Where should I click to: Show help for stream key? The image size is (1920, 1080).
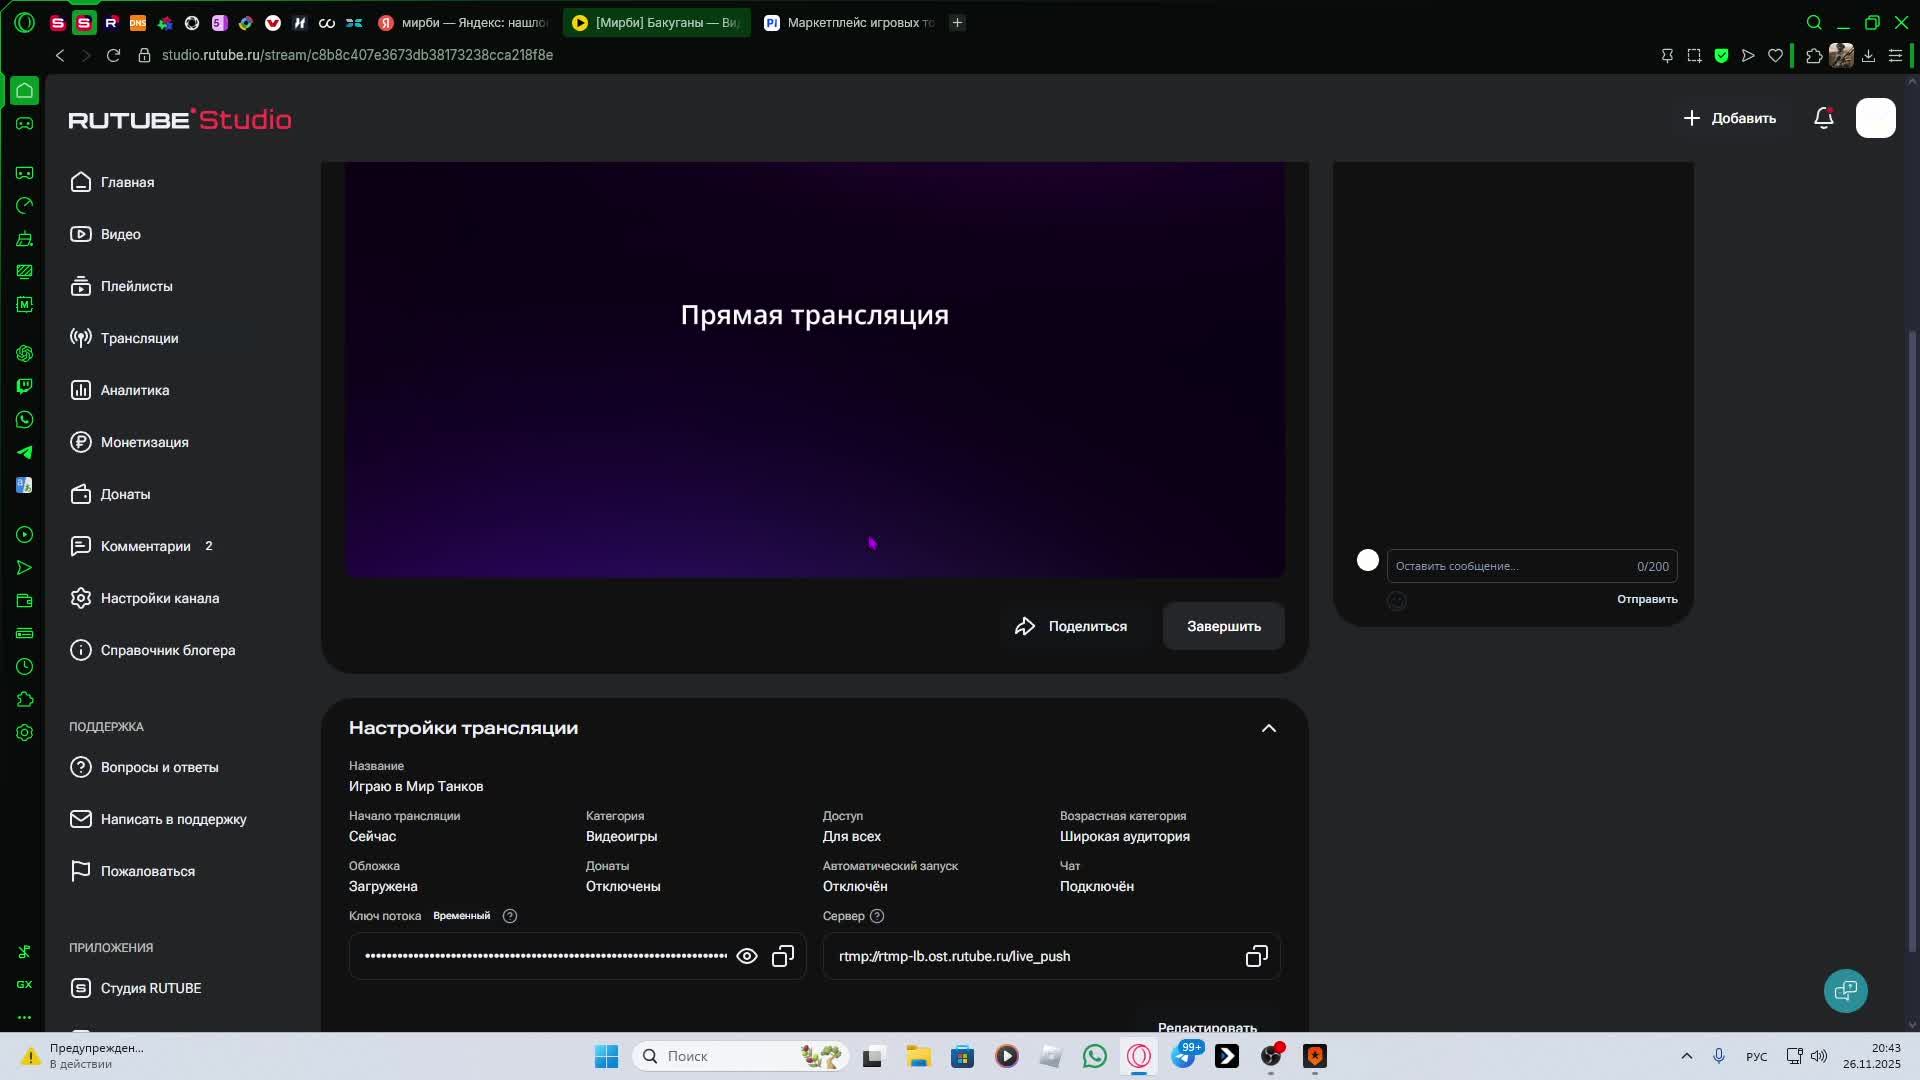coord(510,917)
